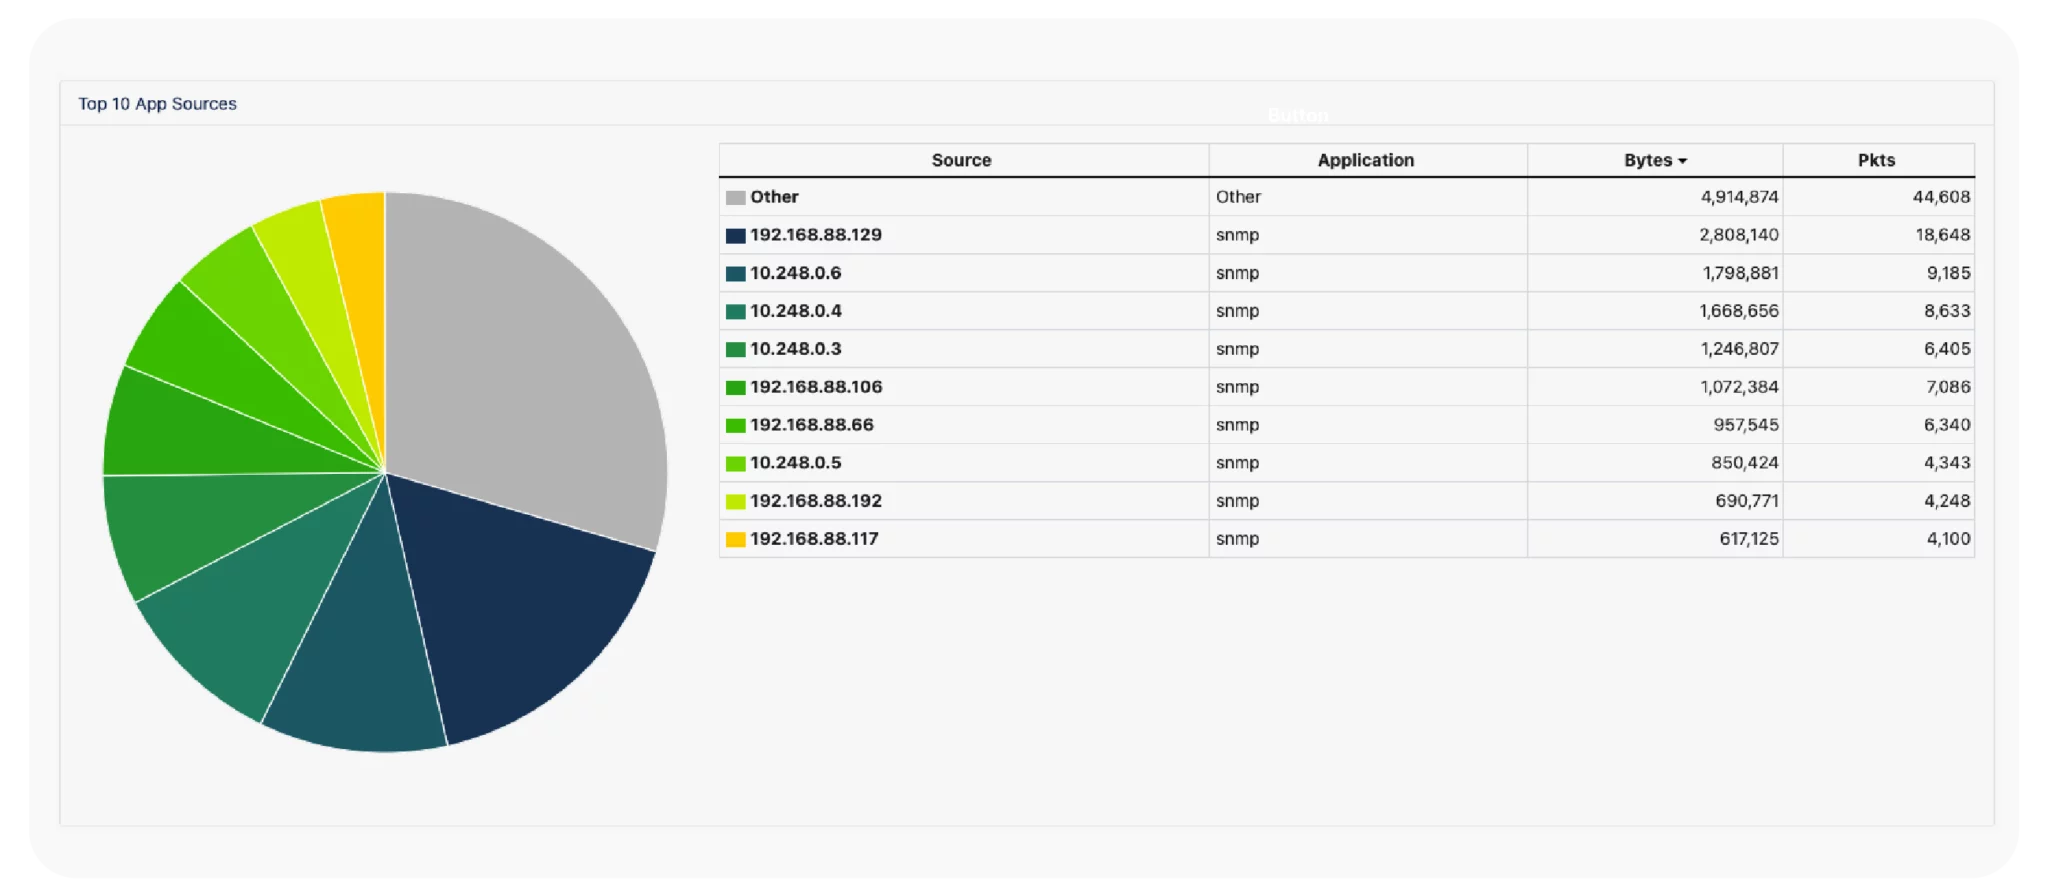Click bytes value 2,808,140

click(x=1739, y=235)
